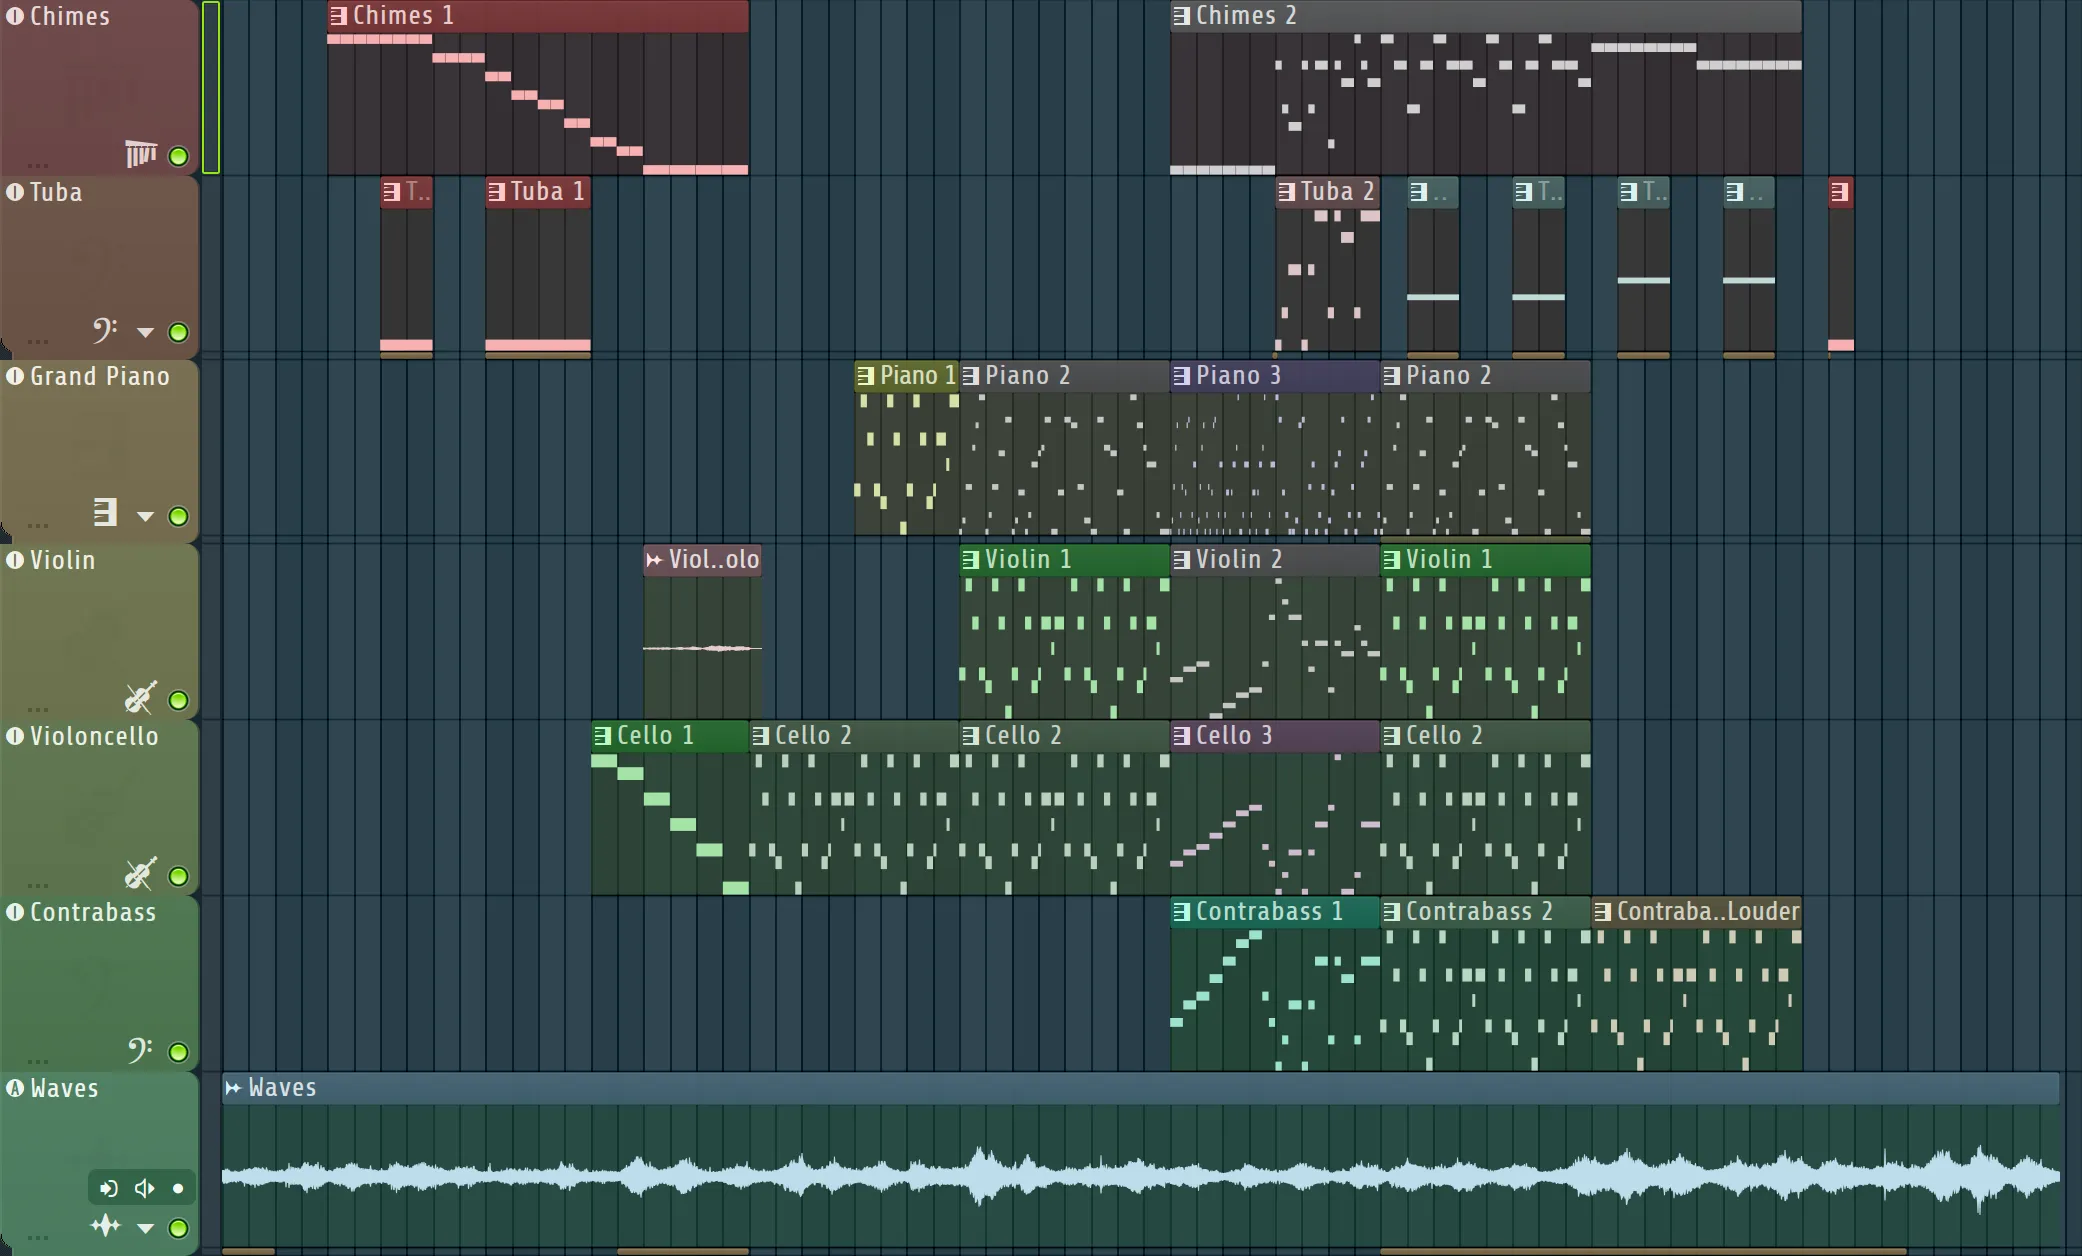
Task: Click the bass clef icon on Contrabass track
Action: point(140,1049)
